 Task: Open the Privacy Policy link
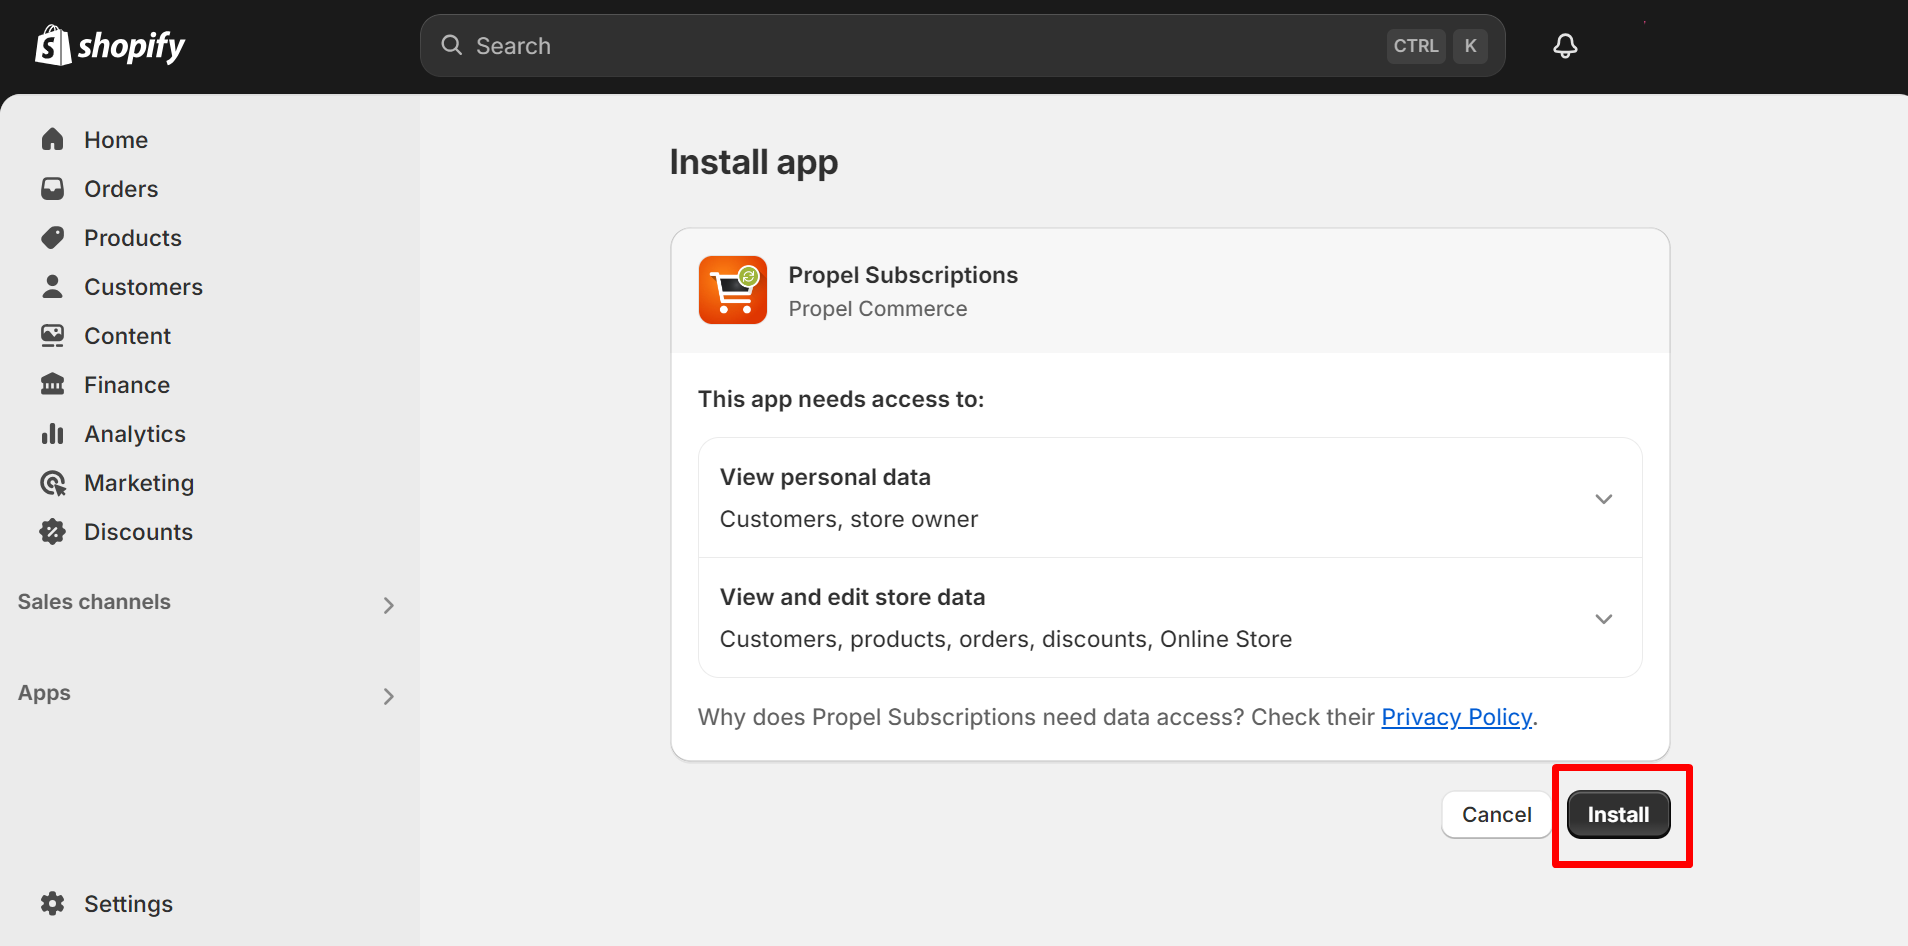pos(1456,717)
